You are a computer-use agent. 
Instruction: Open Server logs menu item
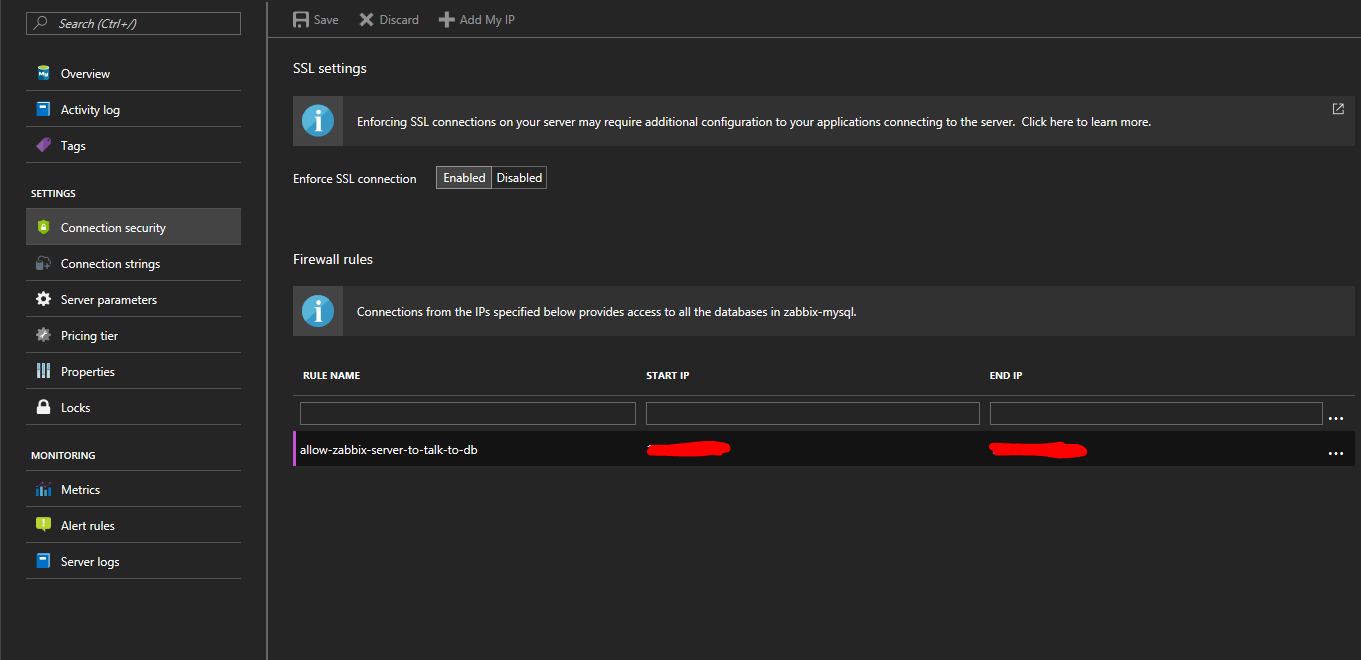[x=133, y=561]
